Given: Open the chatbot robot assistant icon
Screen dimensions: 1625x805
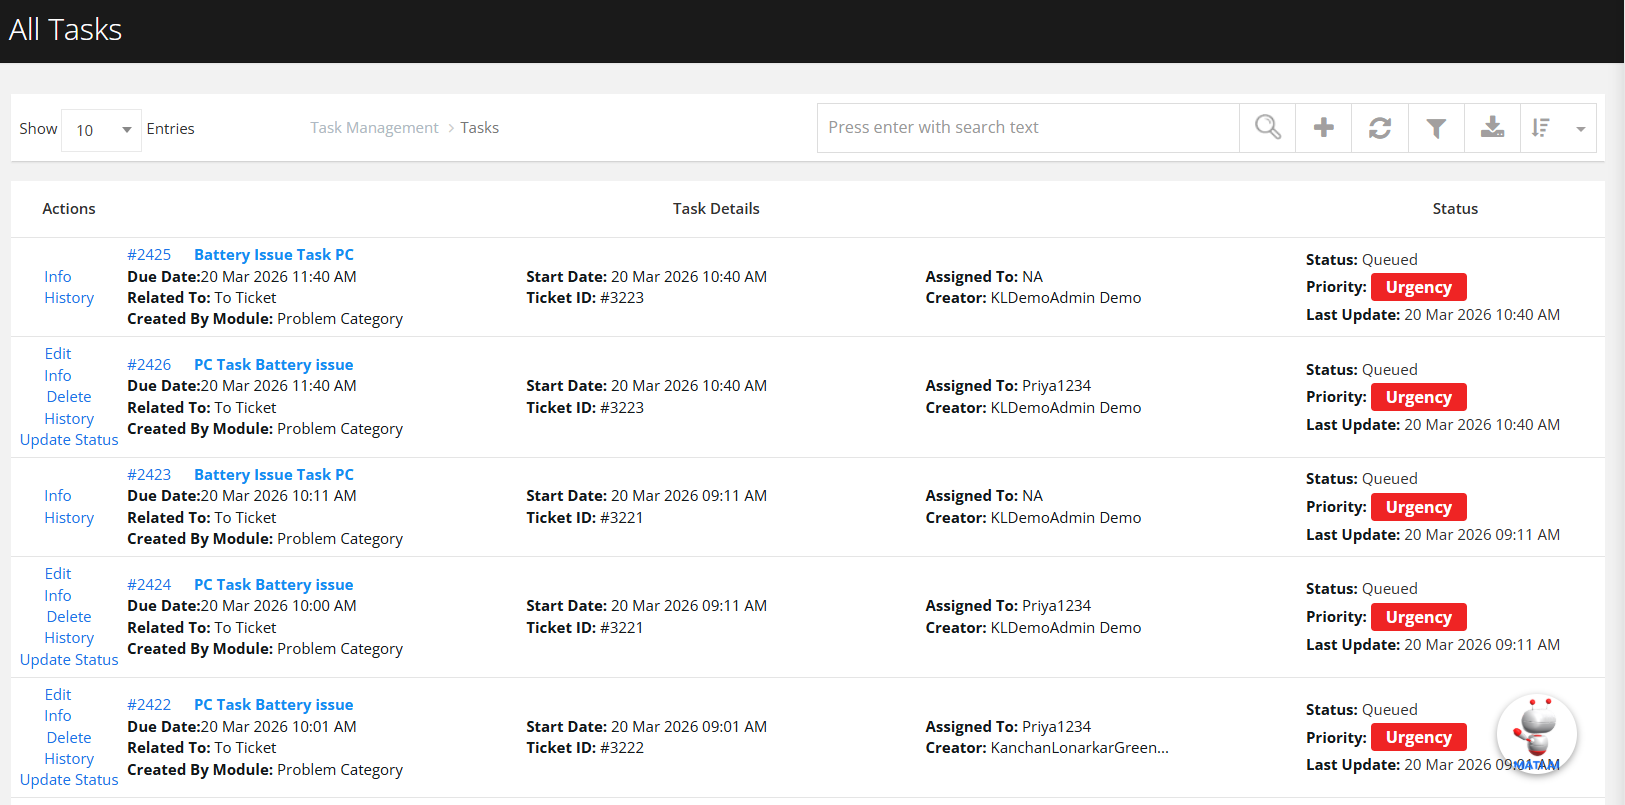Looking at the screenshot, I should (x=1536, y=733).
